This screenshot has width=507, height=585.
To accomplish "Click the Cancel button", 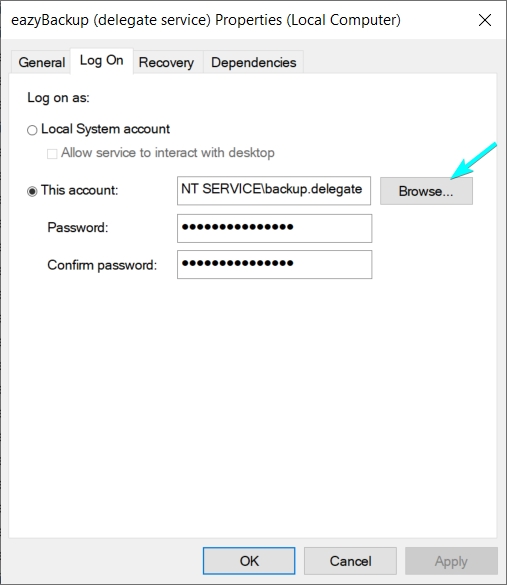I will point(350,561).
